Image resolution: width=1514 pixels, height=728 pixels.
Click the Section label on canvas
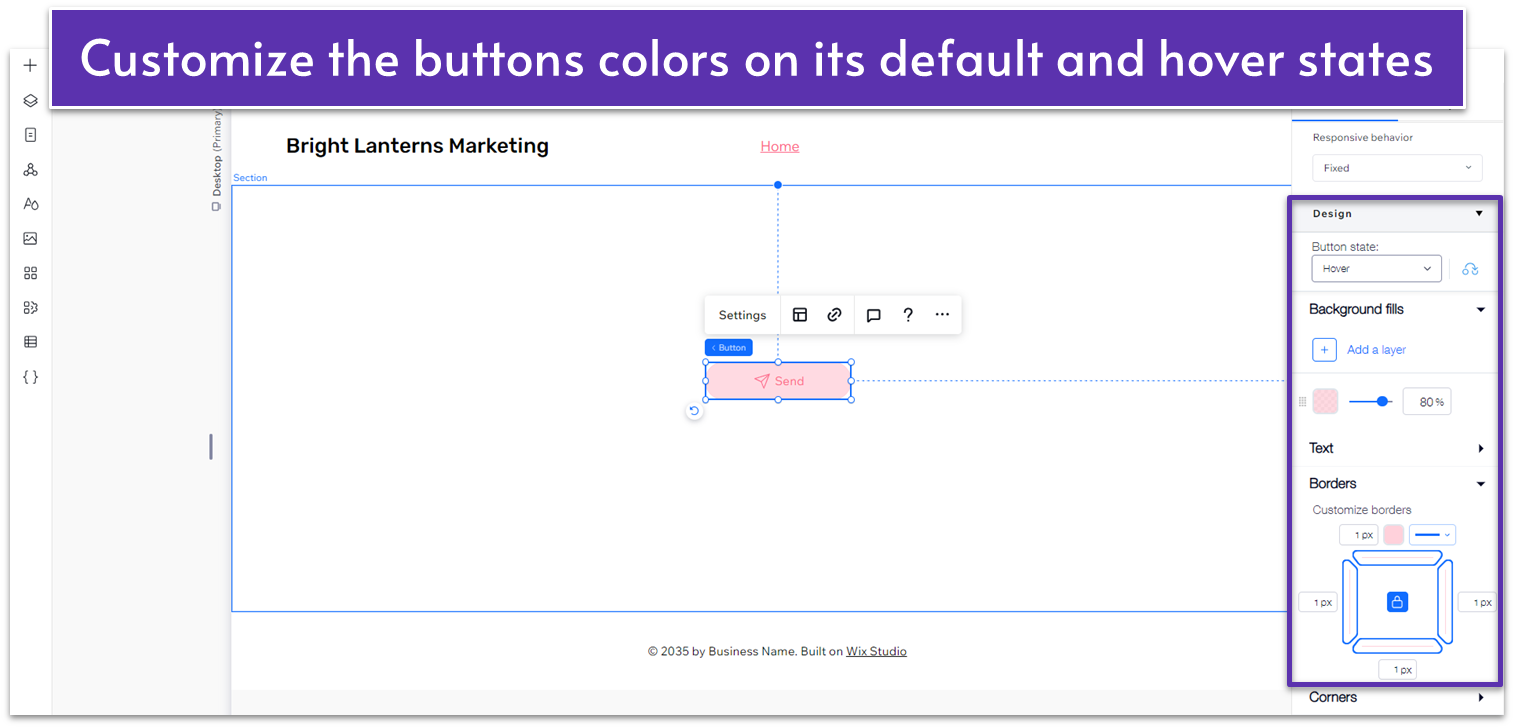pos(250,178)
